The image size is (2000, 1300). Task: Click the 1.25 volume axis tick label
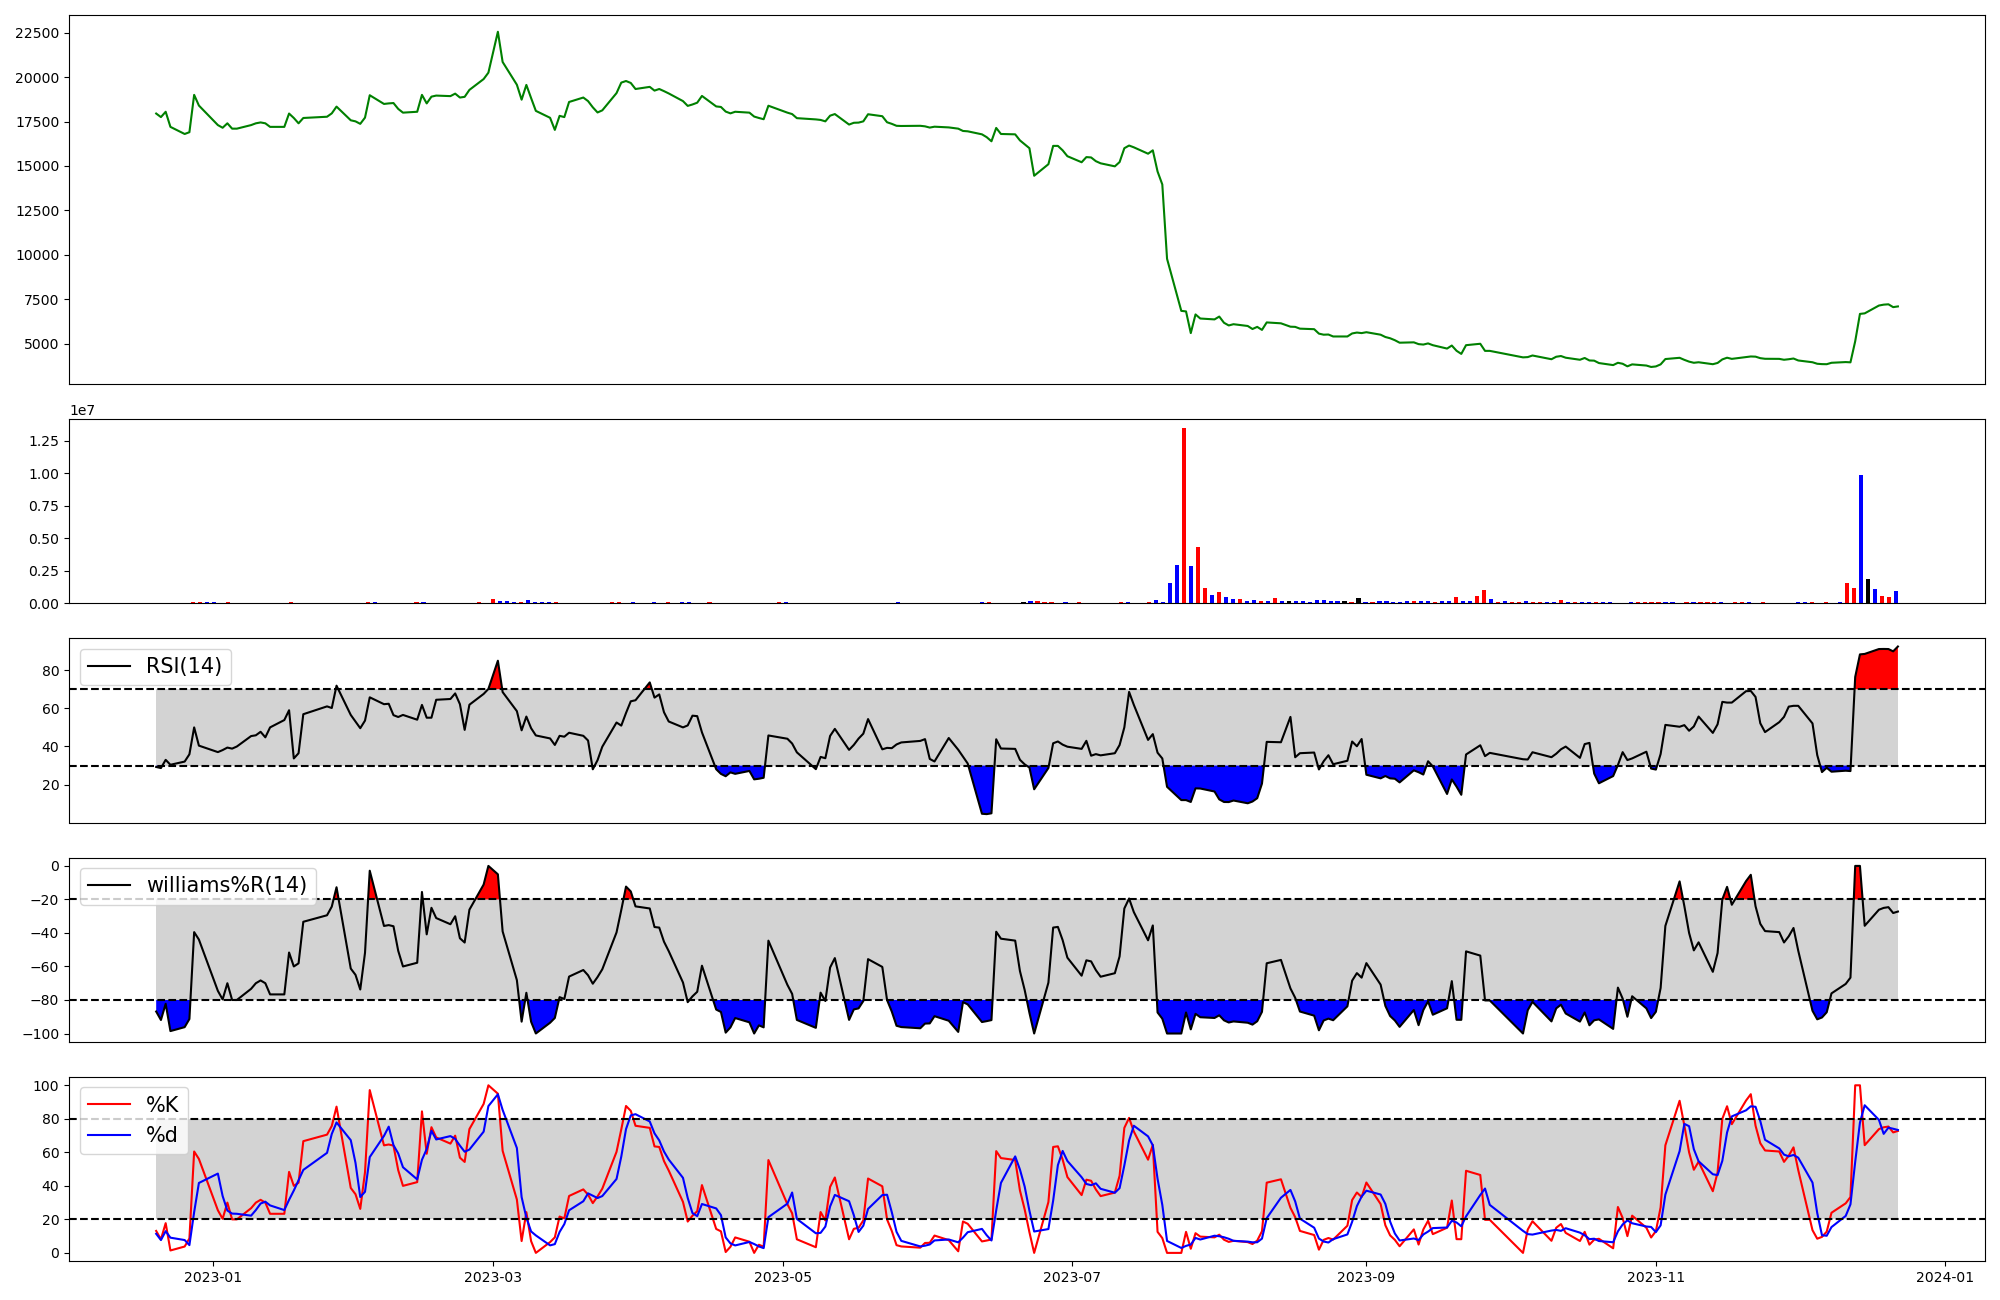tap(44, 441)
